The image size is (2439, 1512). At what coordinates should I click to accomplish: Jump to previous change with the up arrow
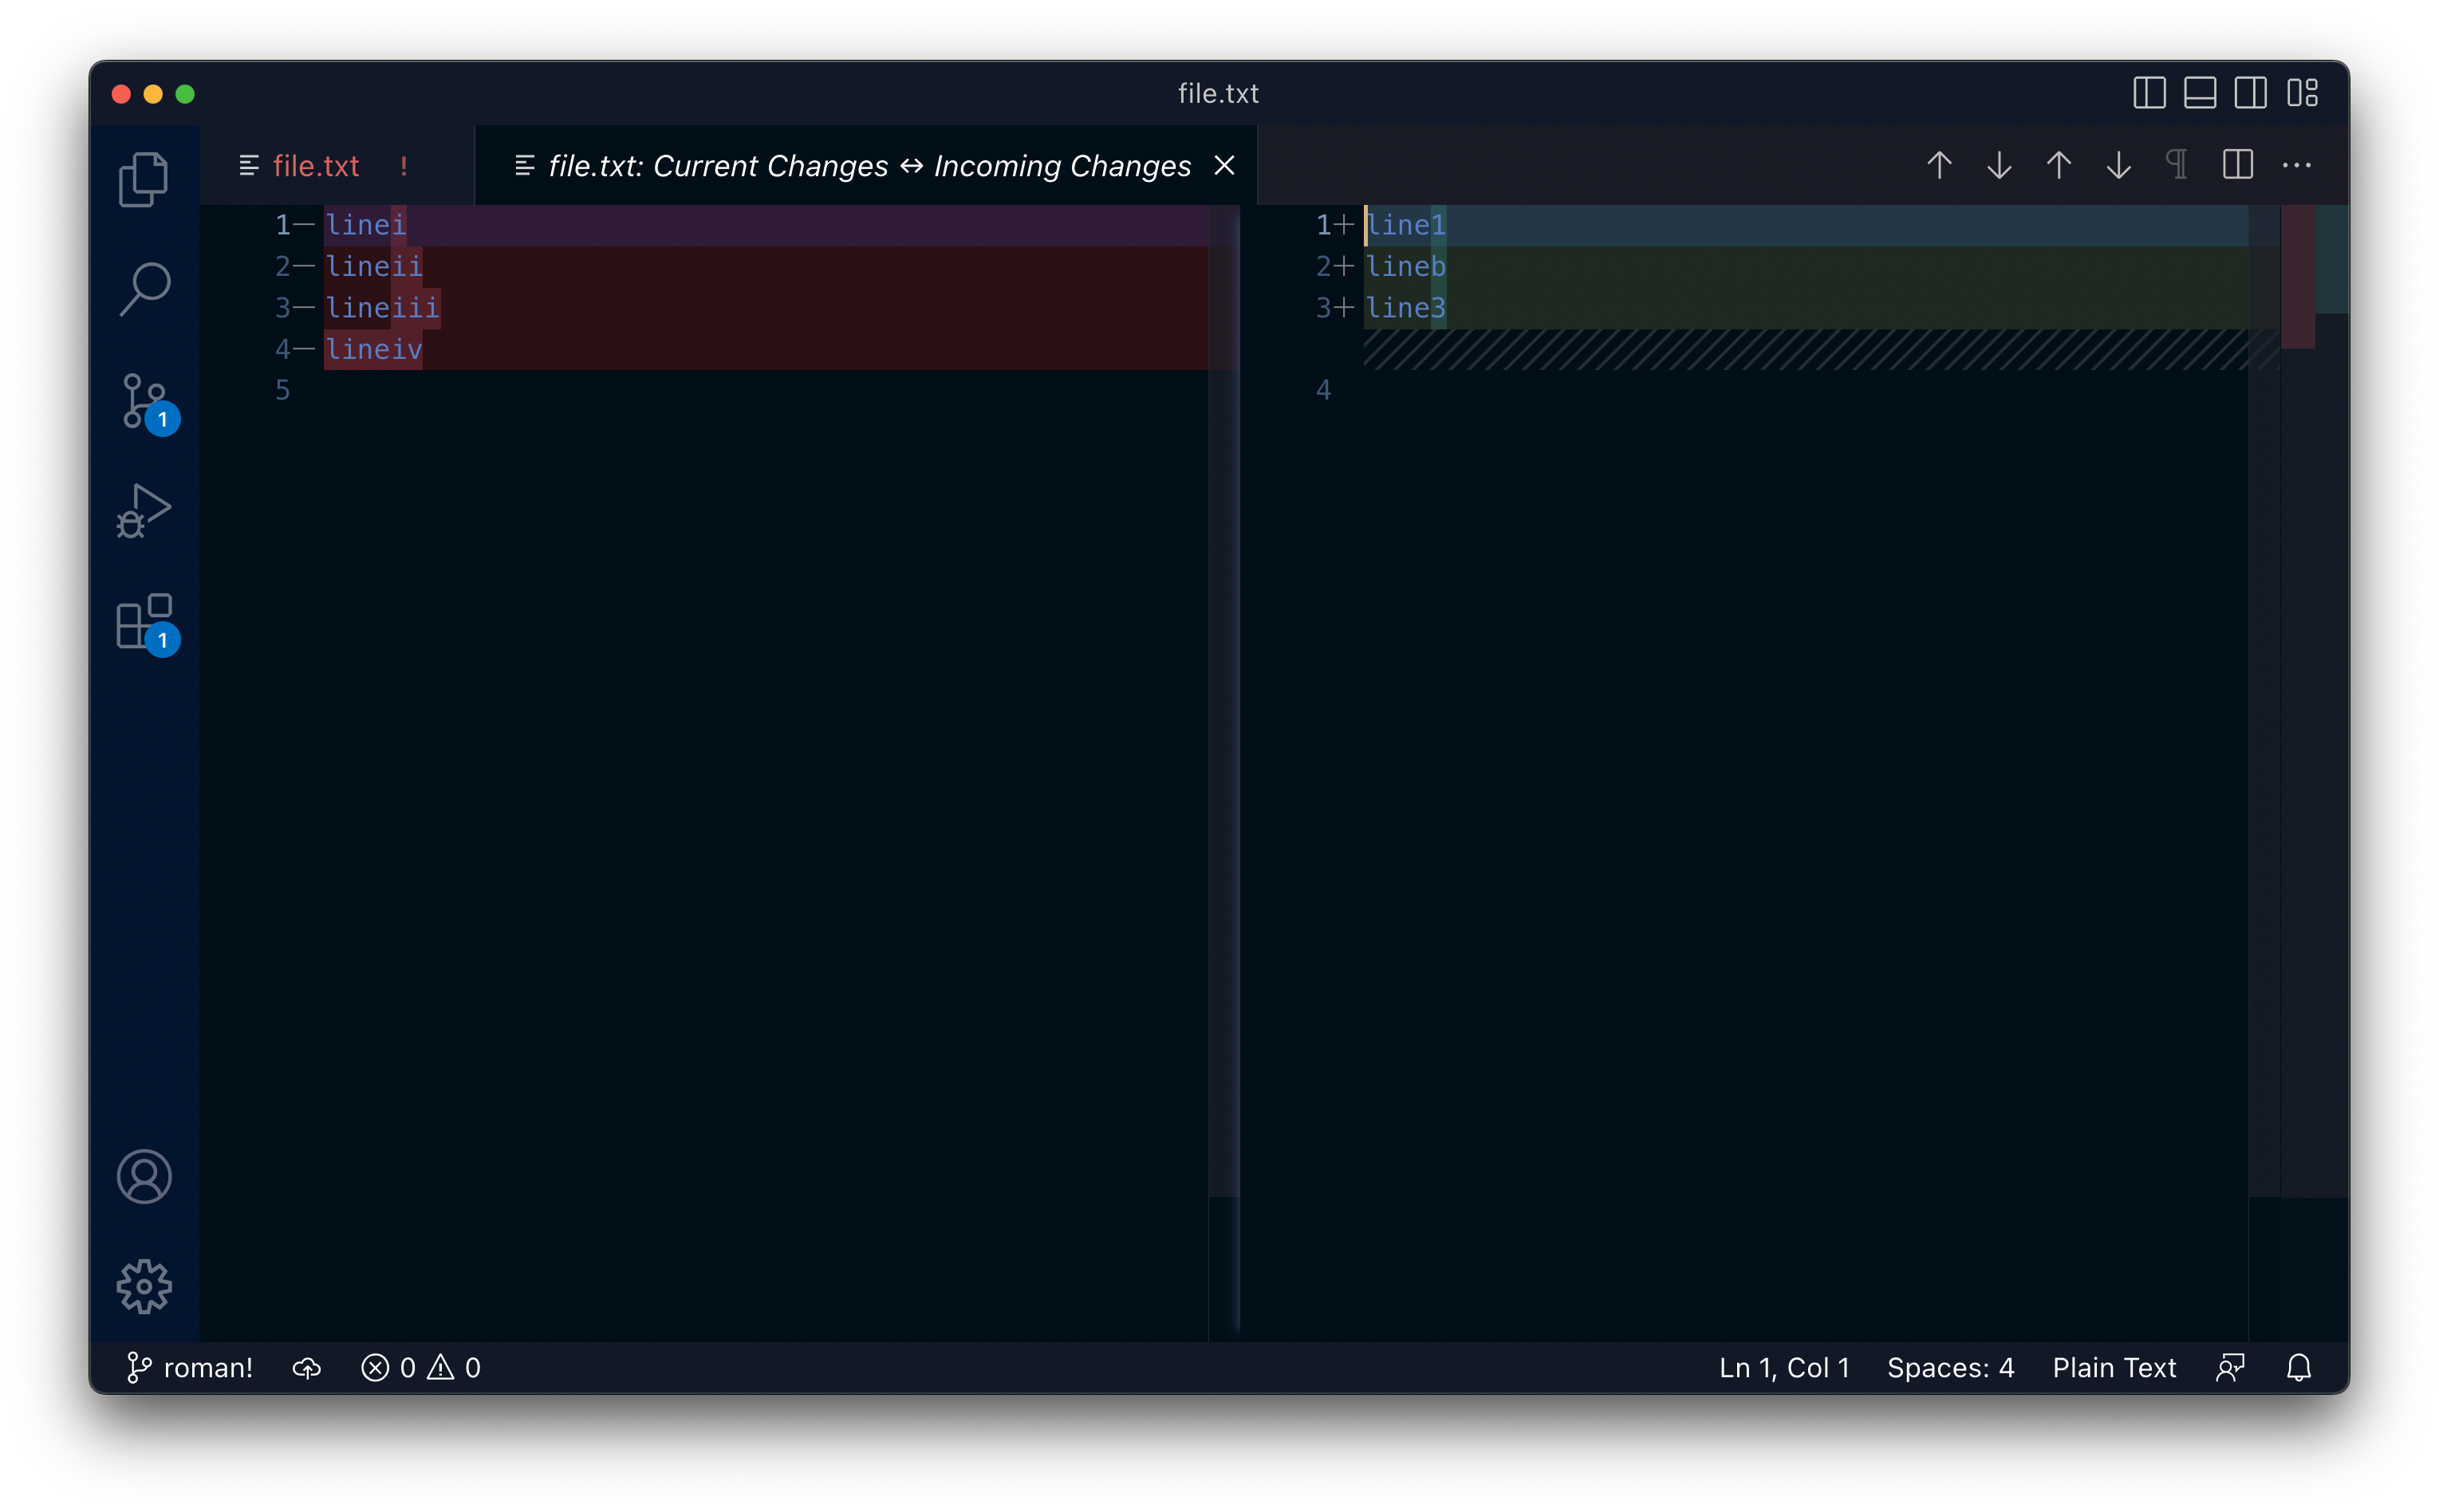[x=1938, y=165]
